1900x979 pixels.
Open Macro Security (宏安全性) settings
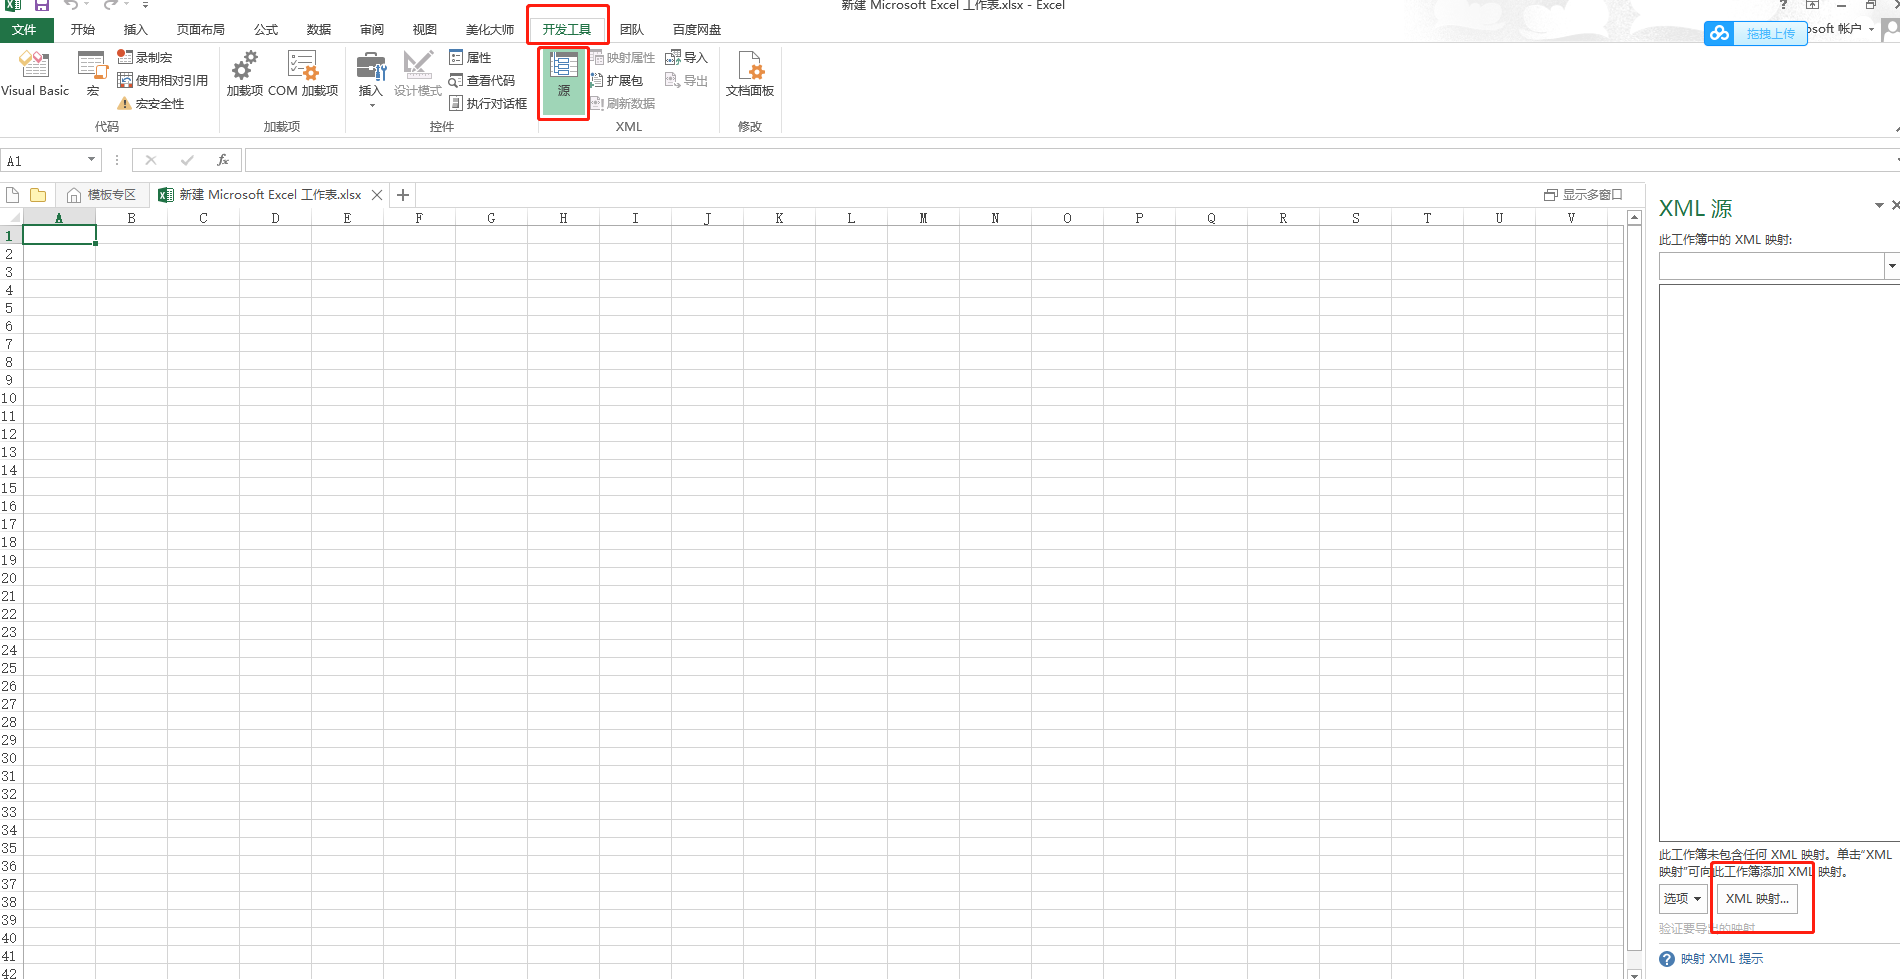pyautogui.click(x=151, y=103)
